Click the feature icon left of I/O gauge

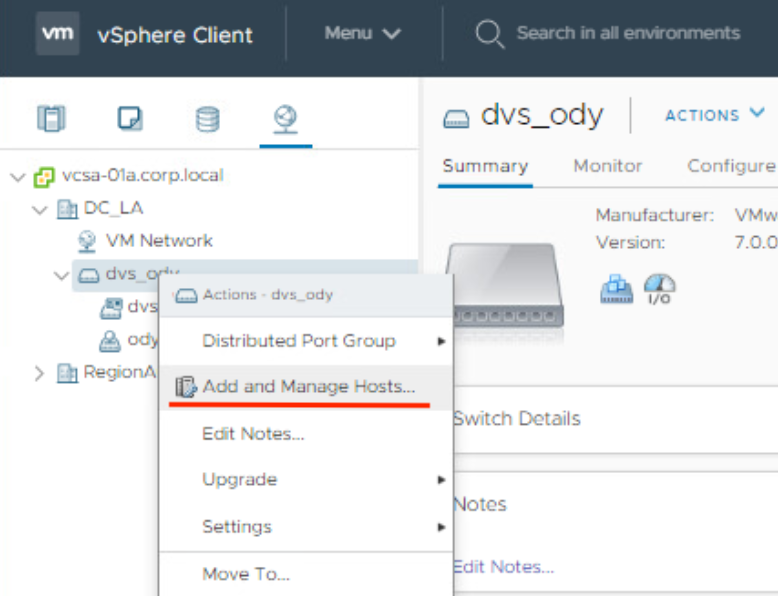coord(617,289)
